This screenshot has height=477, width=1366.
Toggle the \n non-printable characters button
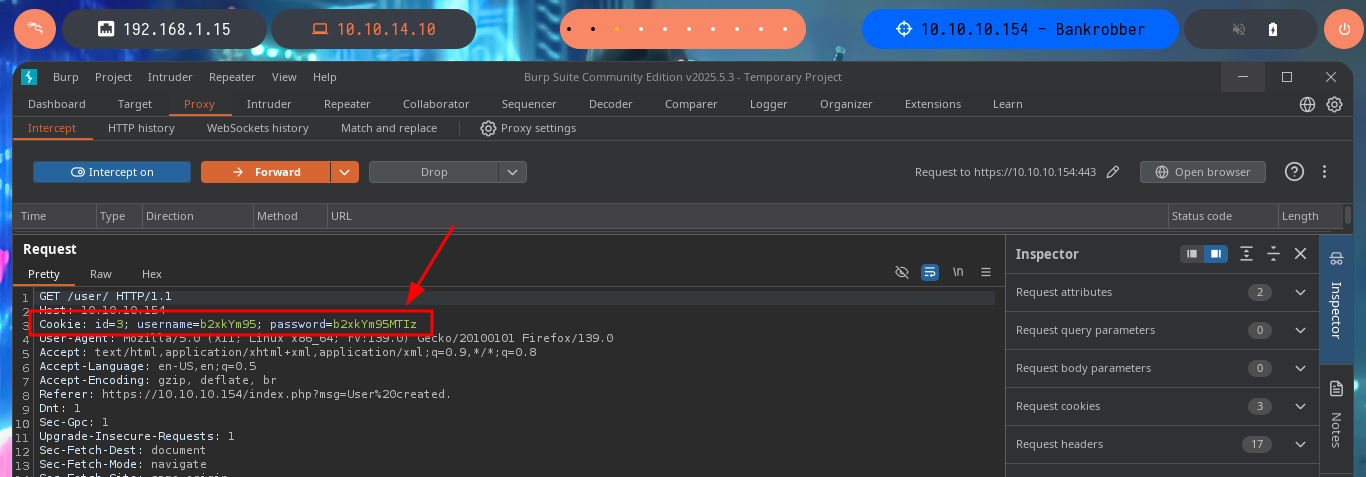coord(958,272)
